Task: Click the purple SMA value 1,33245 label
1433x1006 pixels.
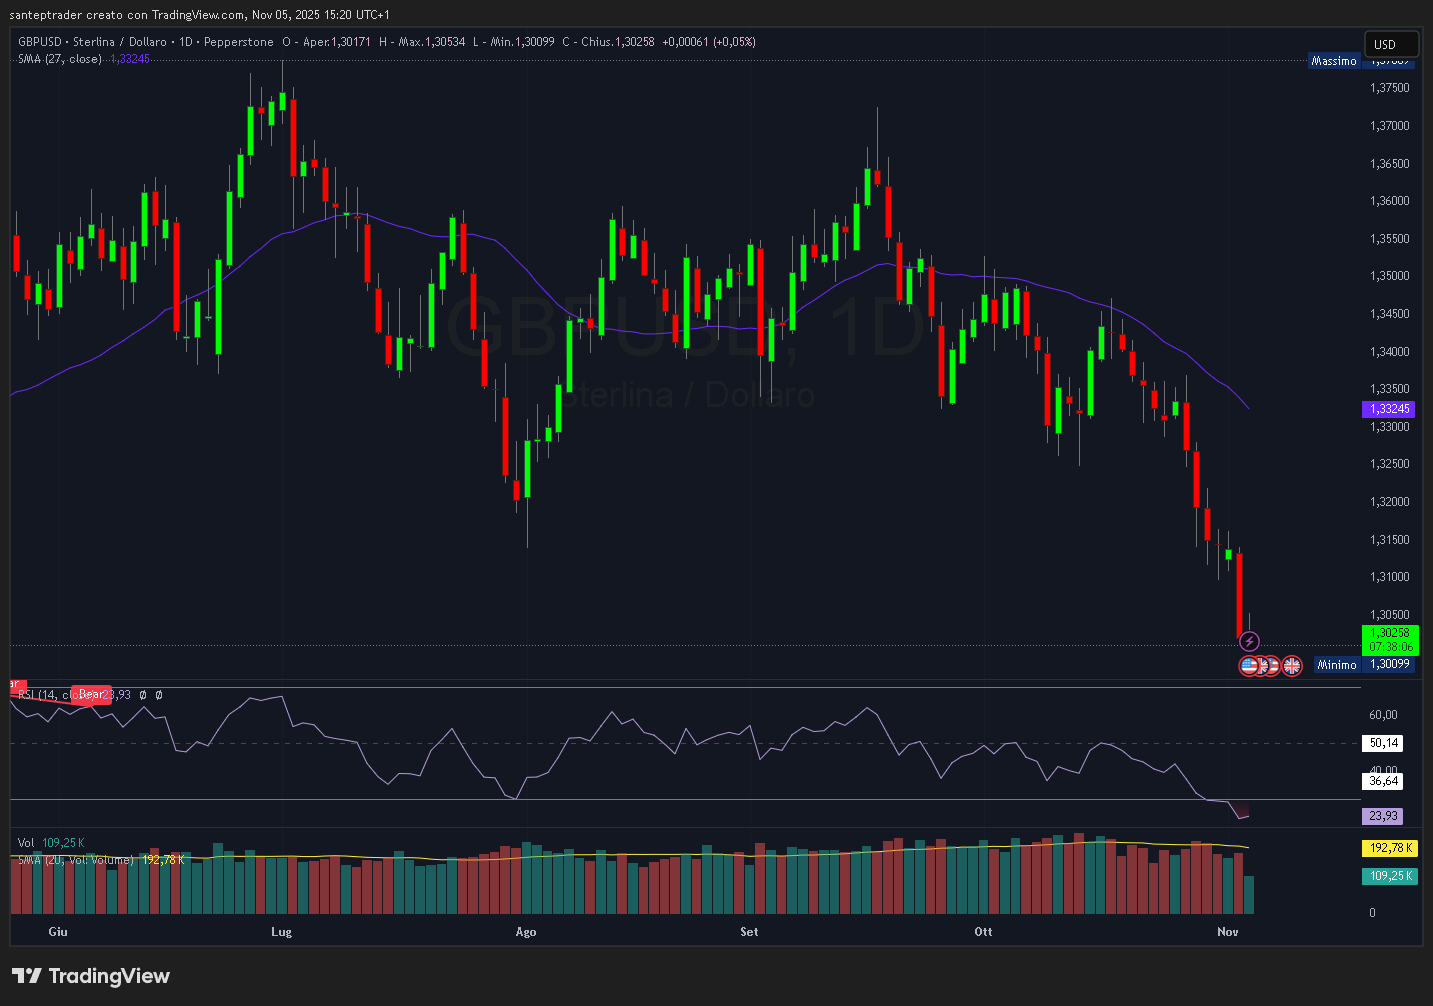Action: (1389, 409)
